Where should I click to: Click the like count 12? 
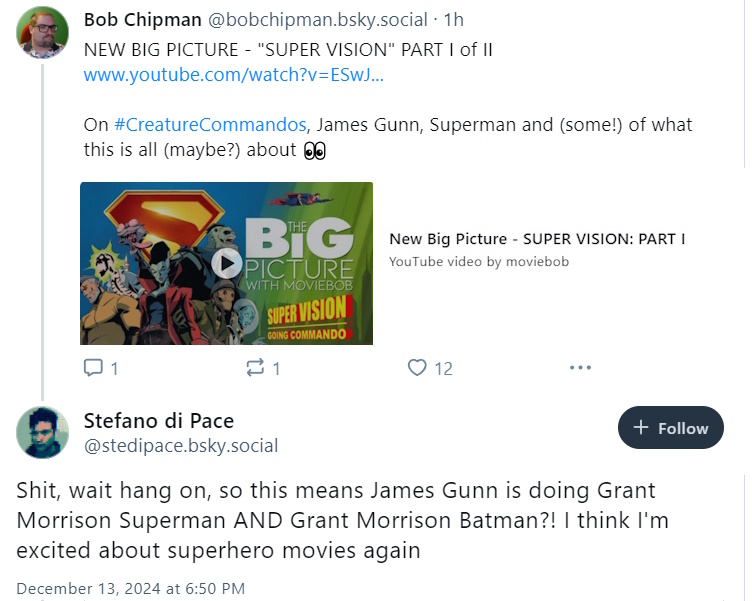443,368
